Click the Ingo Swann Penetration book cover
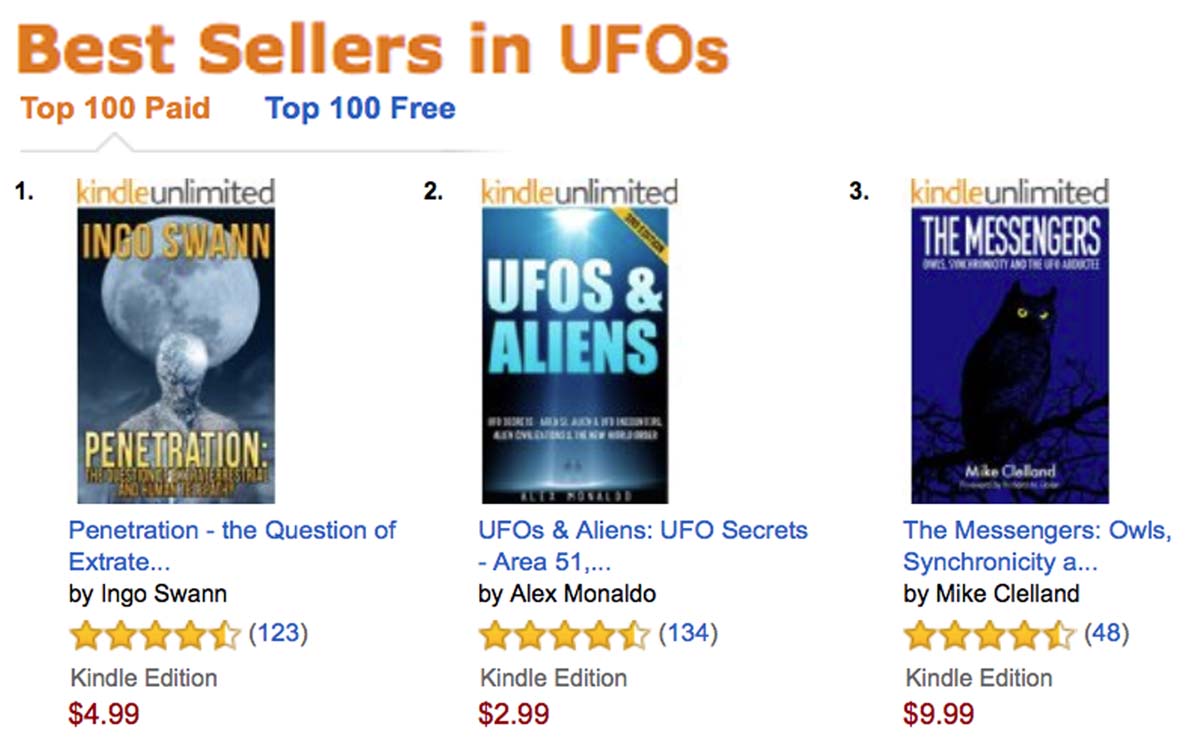This screenshot has height=747, width=1200. [176, 355]
